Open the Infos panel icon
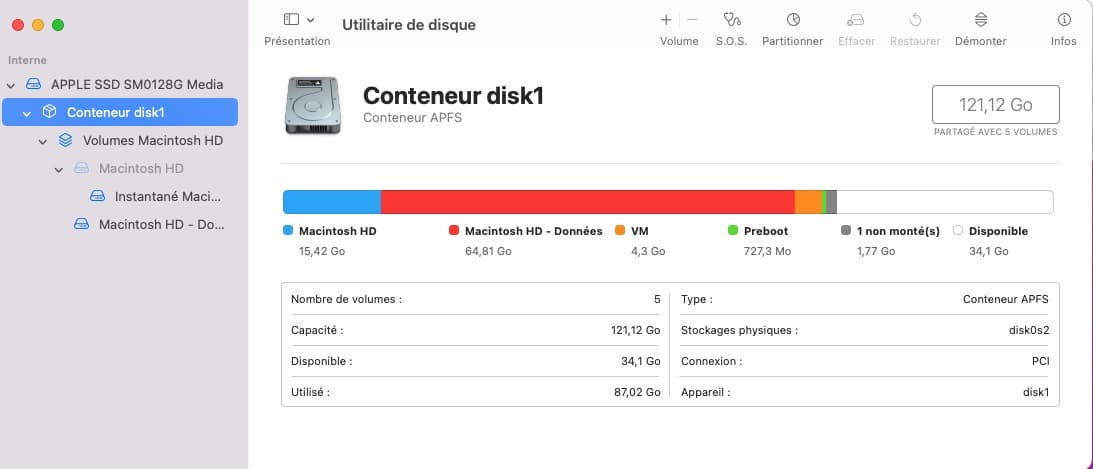Screen dimensions: 1093x469 [1063, 20]
